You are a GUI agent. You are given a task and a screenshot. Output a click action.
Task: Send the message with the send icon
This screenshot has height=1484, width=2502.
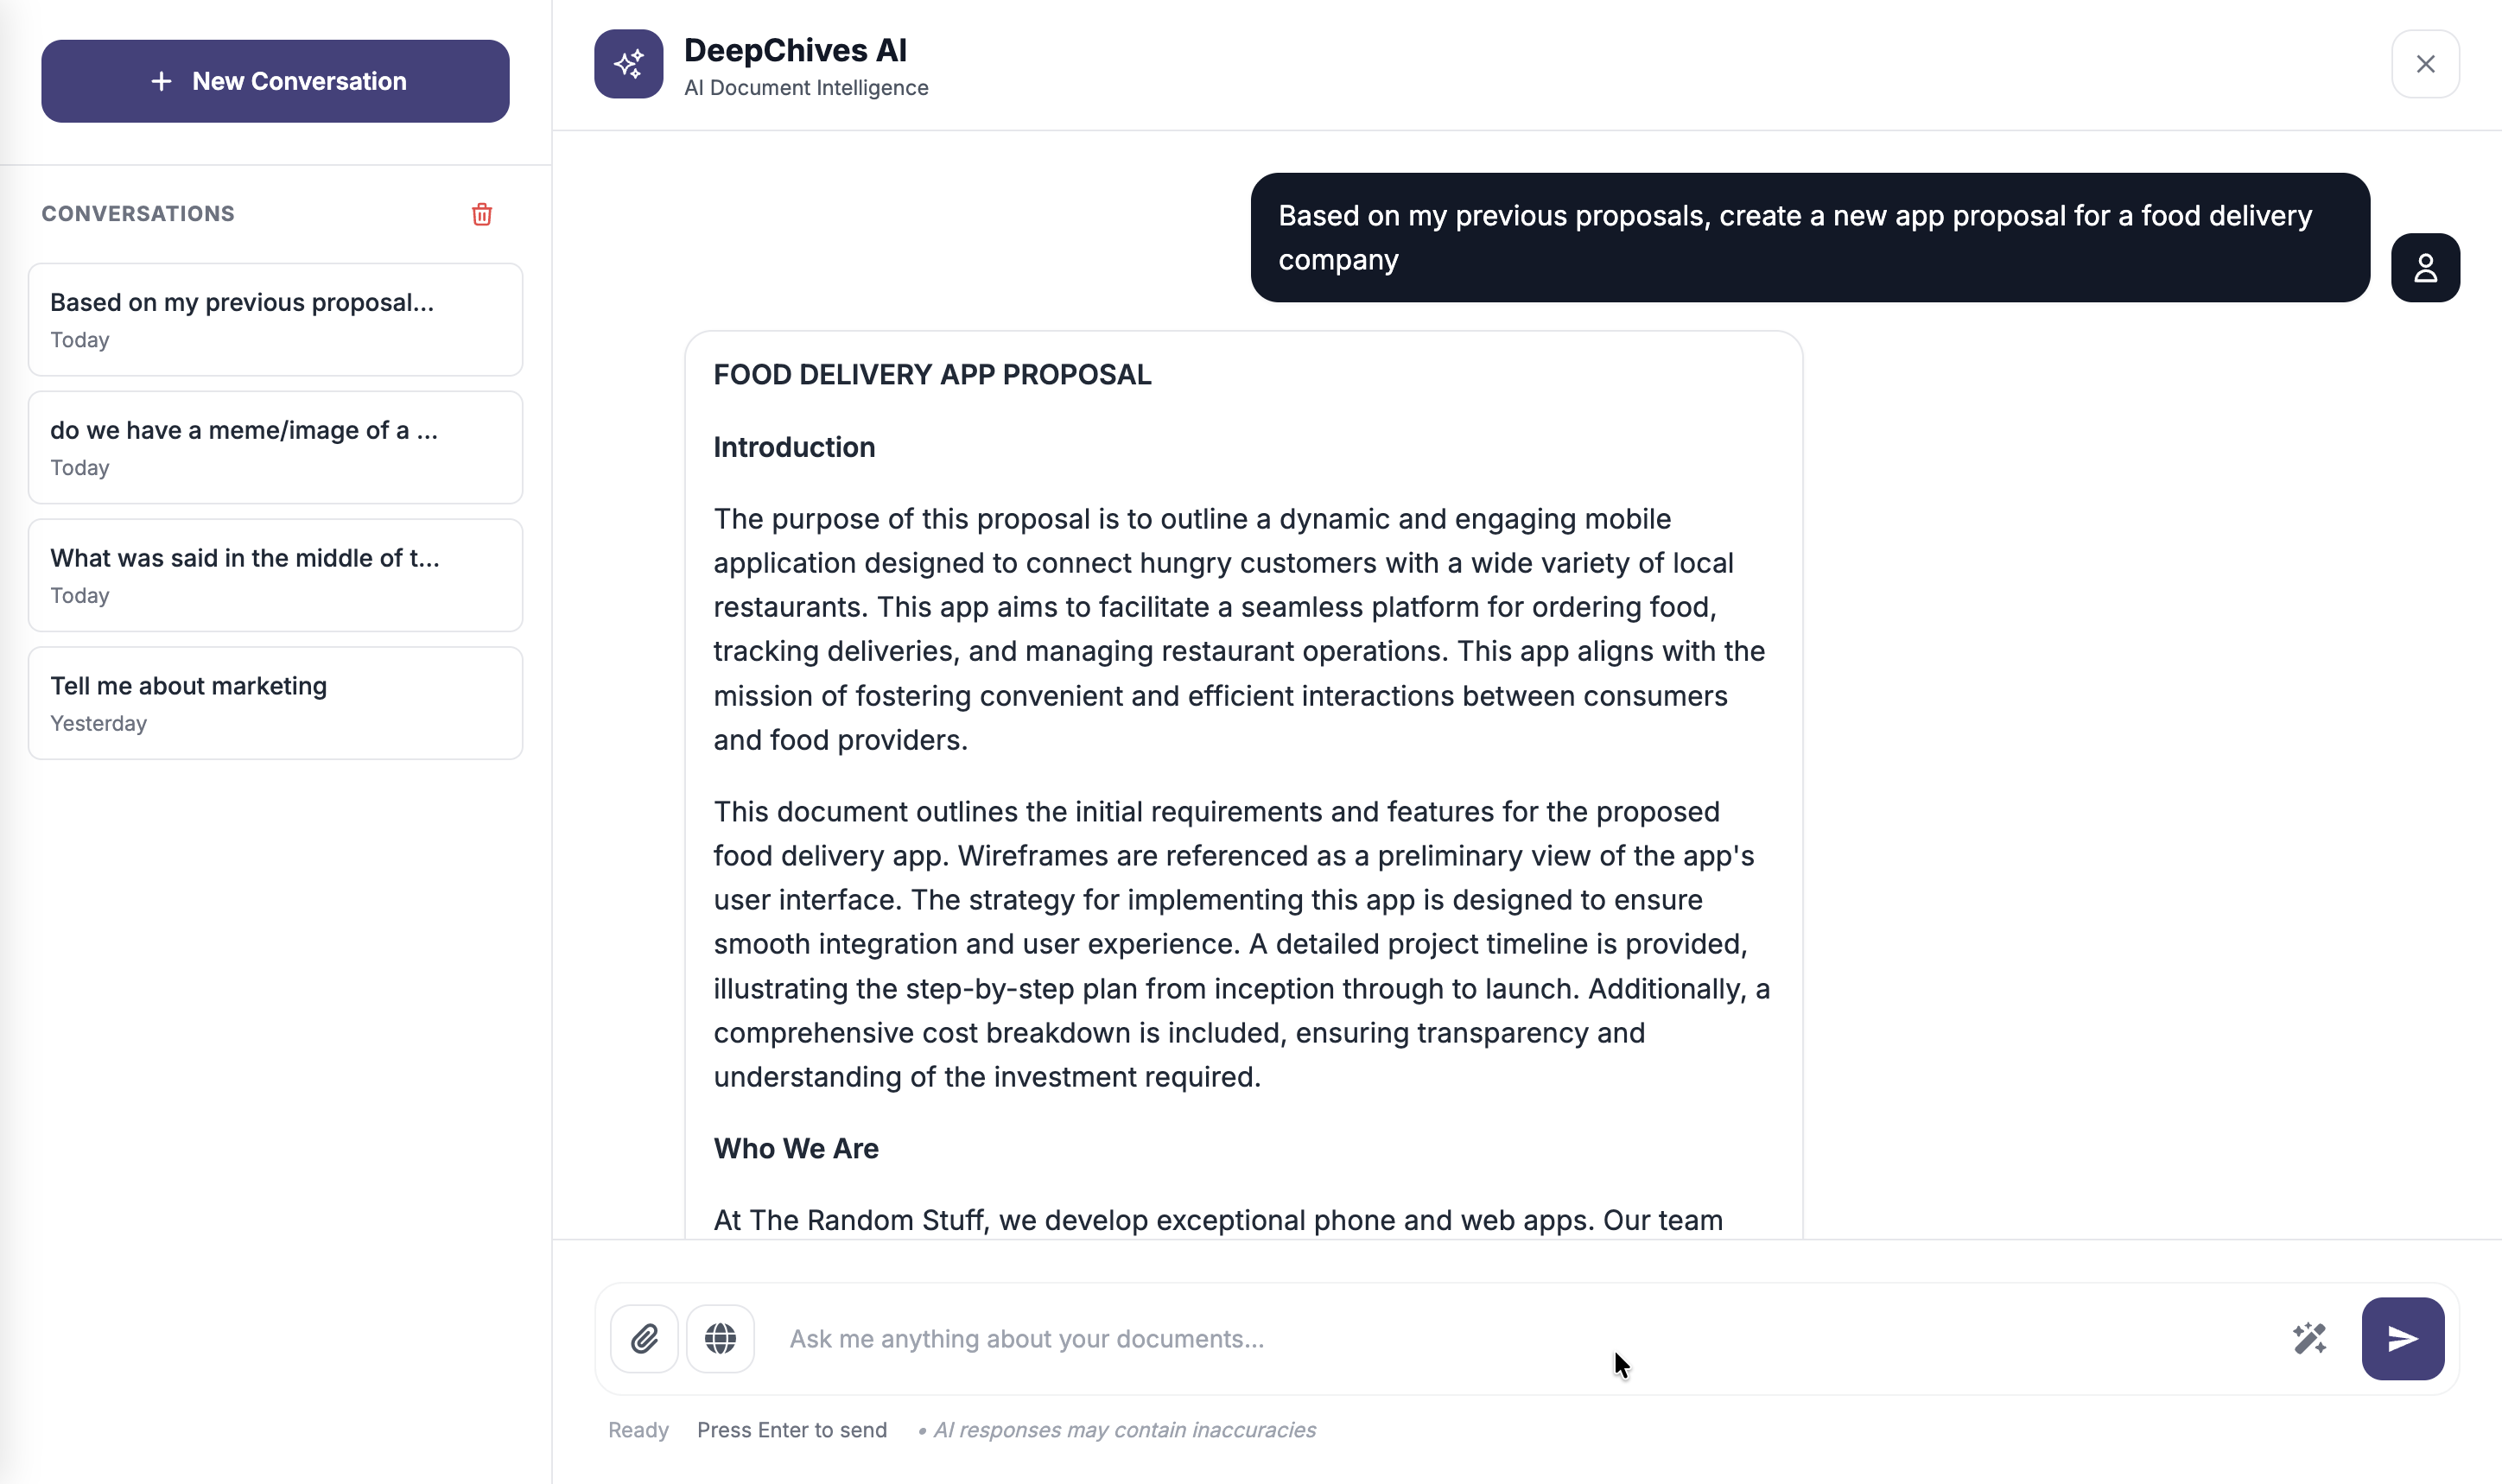coord(2401,1338)
